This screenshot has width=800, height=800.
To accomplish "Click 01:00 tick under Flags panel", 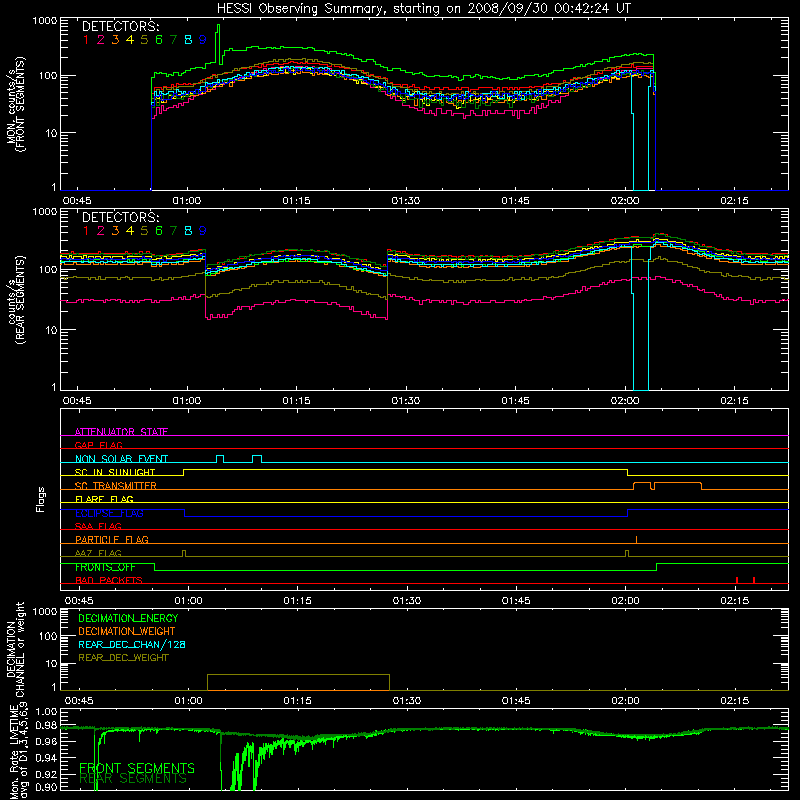I will pyautogui.click(x=188, y=601).
